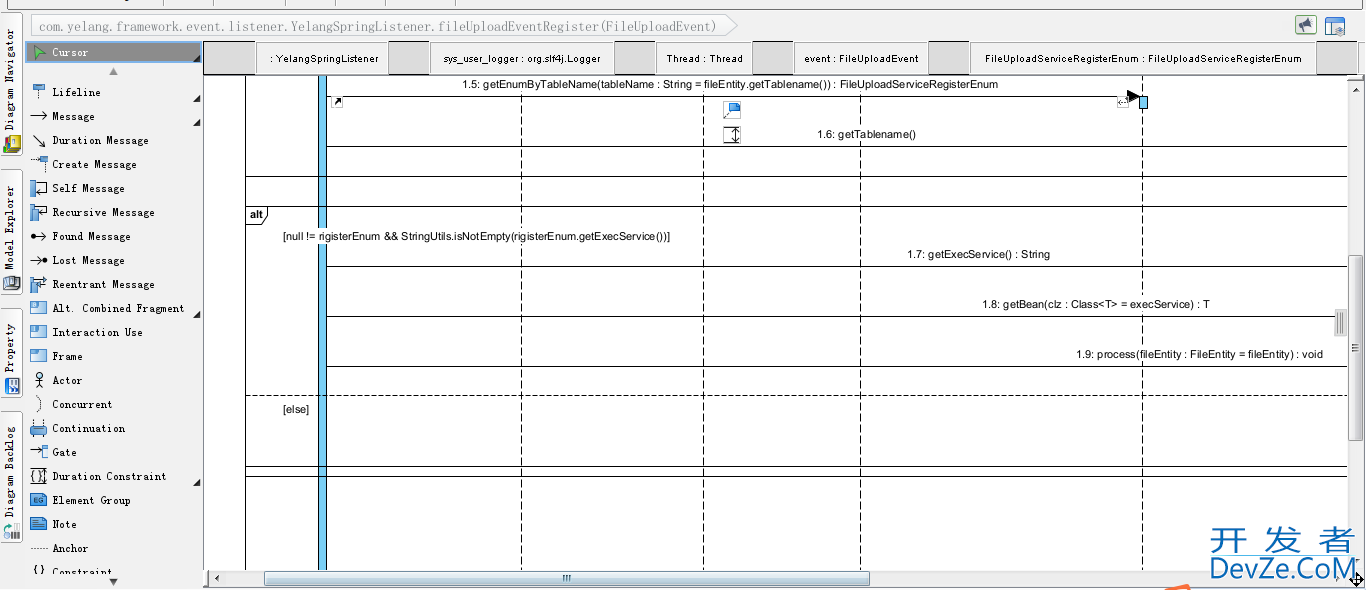Expand Alt. Combined Fragment variants arrow
The width and height of the screenshot is (1366, 590).
click(197, 315)
